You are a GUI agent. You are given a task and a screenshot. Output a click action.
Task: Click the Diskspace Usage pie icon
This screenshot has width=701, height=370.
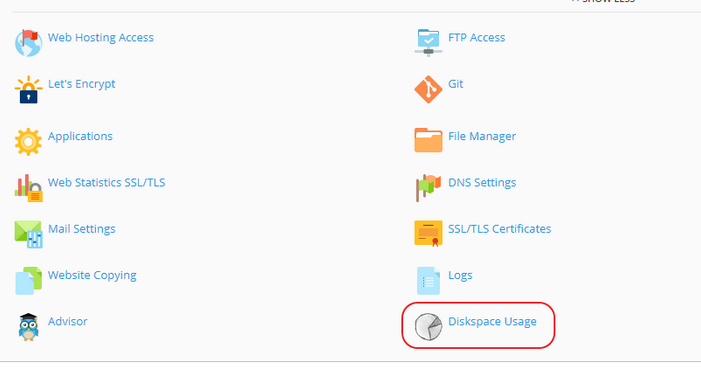(428, 327)
